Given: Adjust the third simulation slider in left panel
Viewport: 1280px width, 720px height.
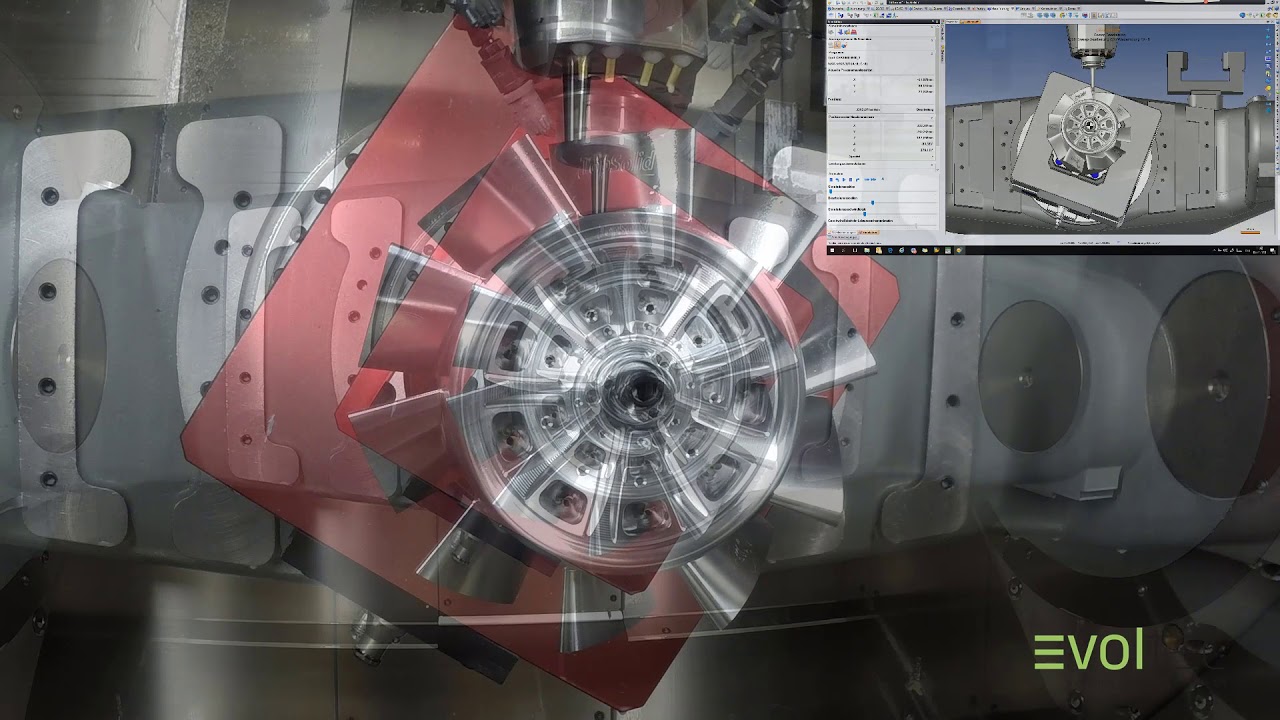Looking at the screenshot, I should [x=865, y=214].
